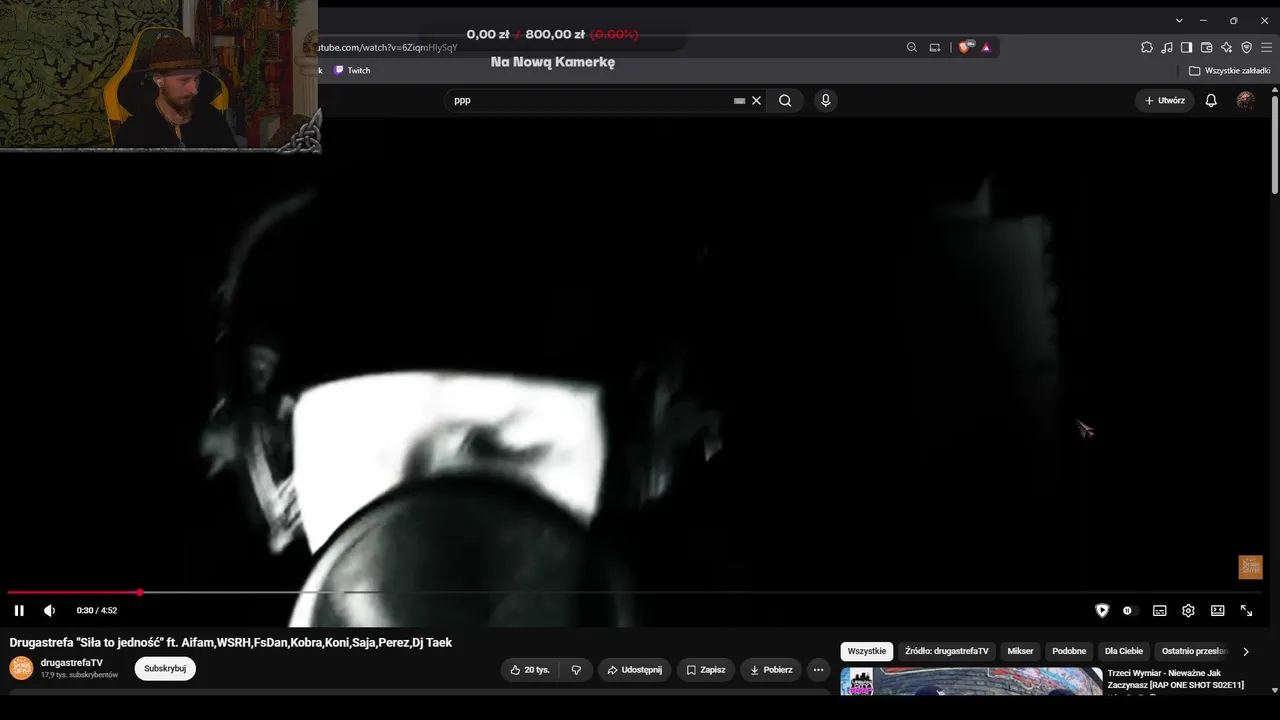This screenshot has height=720, width=1280.
Task: Open more actions three-dot menu
Action: click(x=818, y=669)
